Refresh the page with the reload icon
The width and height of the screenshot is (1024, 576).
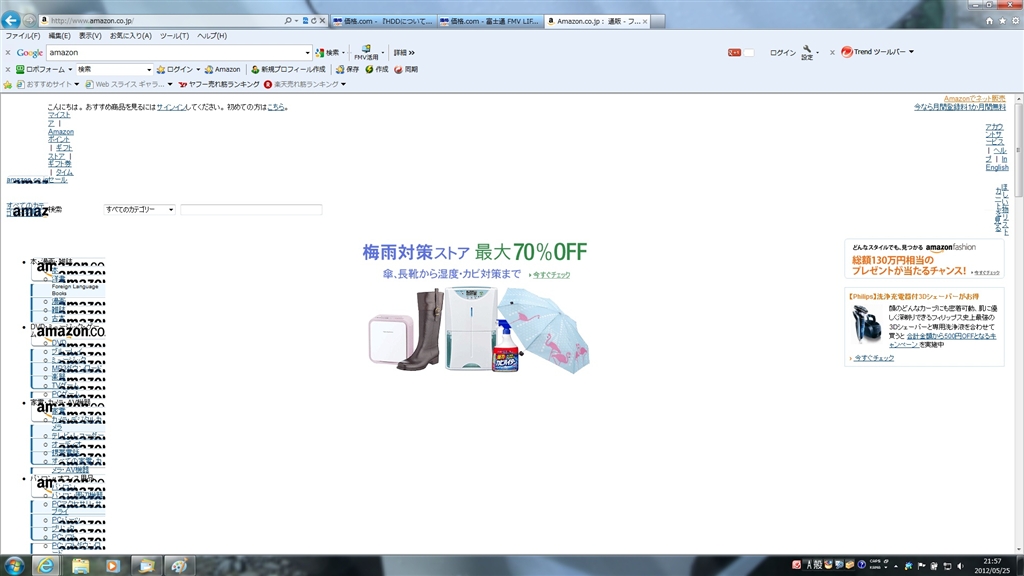tap(313, 20)
